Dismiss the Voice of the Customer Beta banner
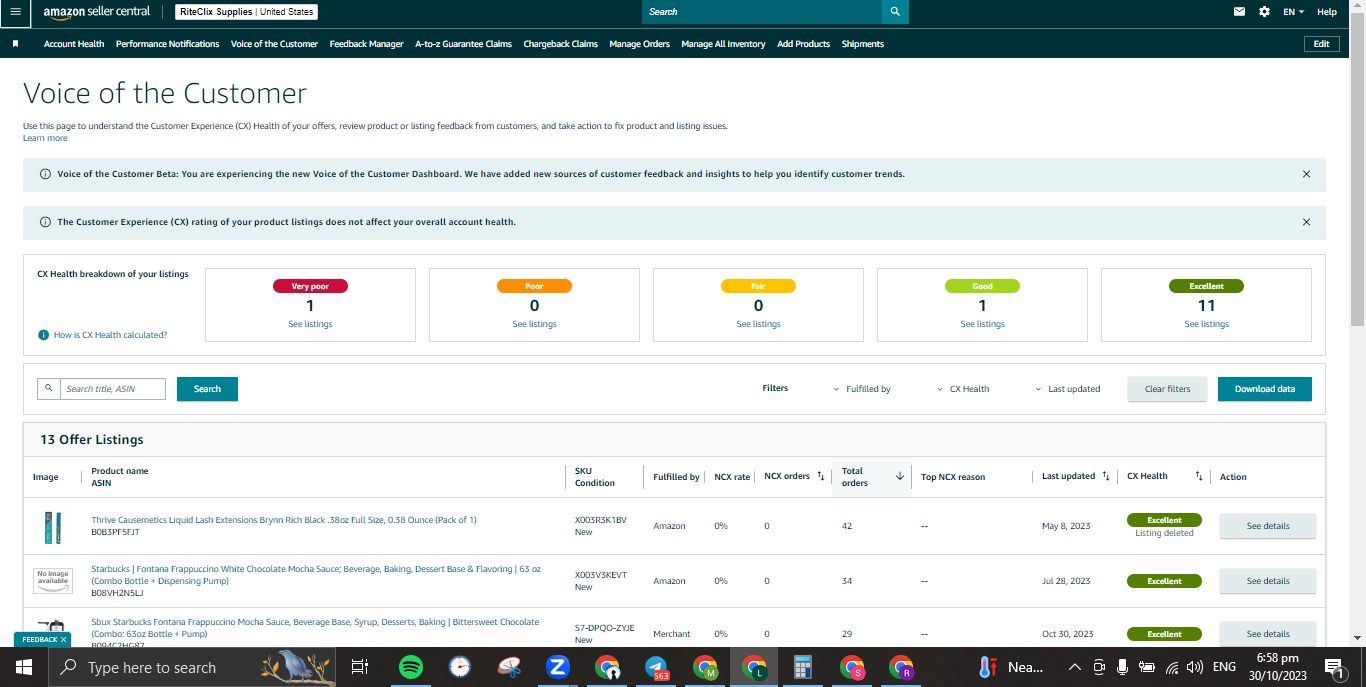Image resolution: width=1366 pixels, height=687 pixels. click(x=1306, y=174)
